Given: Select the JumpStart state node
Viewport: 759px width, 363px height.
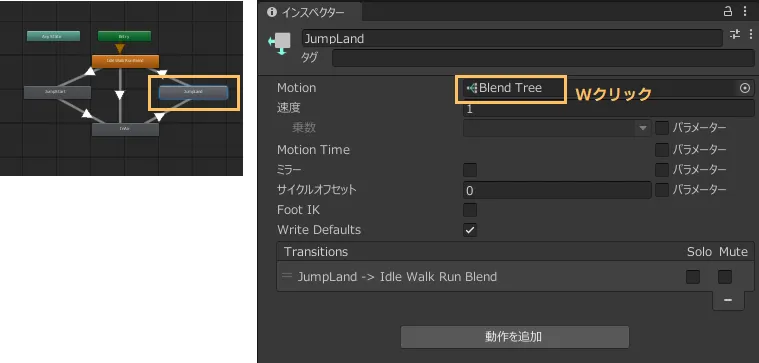Looking at the screenshot, I should (57, 92).
